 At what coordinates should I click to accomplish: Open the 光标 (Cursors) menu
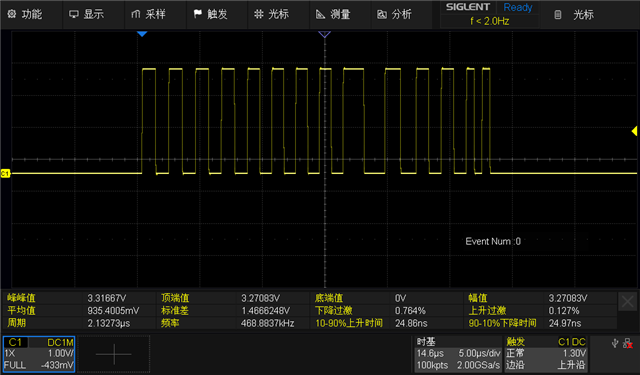pos(278,14)
